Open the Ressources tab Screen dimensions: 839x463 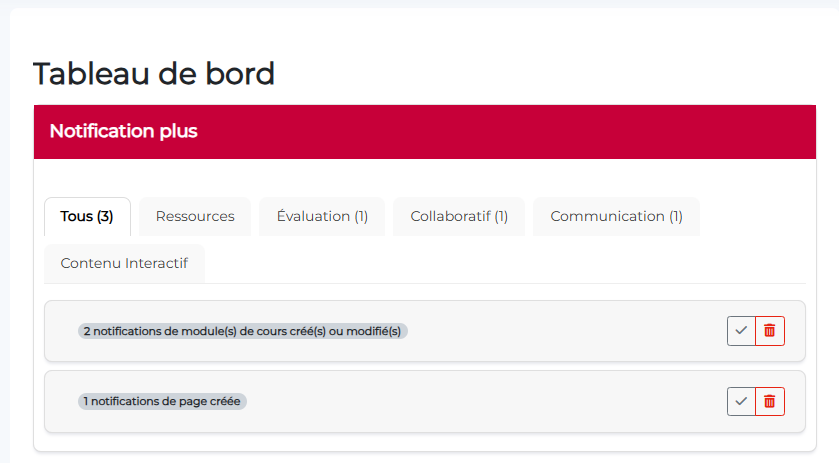[195, 216]
